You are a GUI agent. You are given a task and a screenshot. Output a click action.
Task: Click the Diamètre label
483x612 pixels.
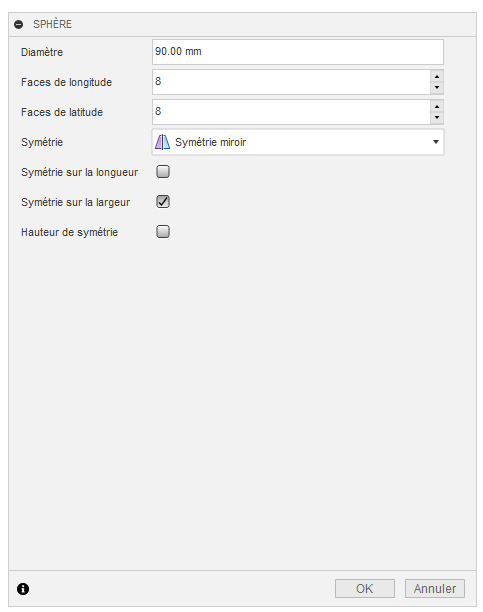point(42,52)
